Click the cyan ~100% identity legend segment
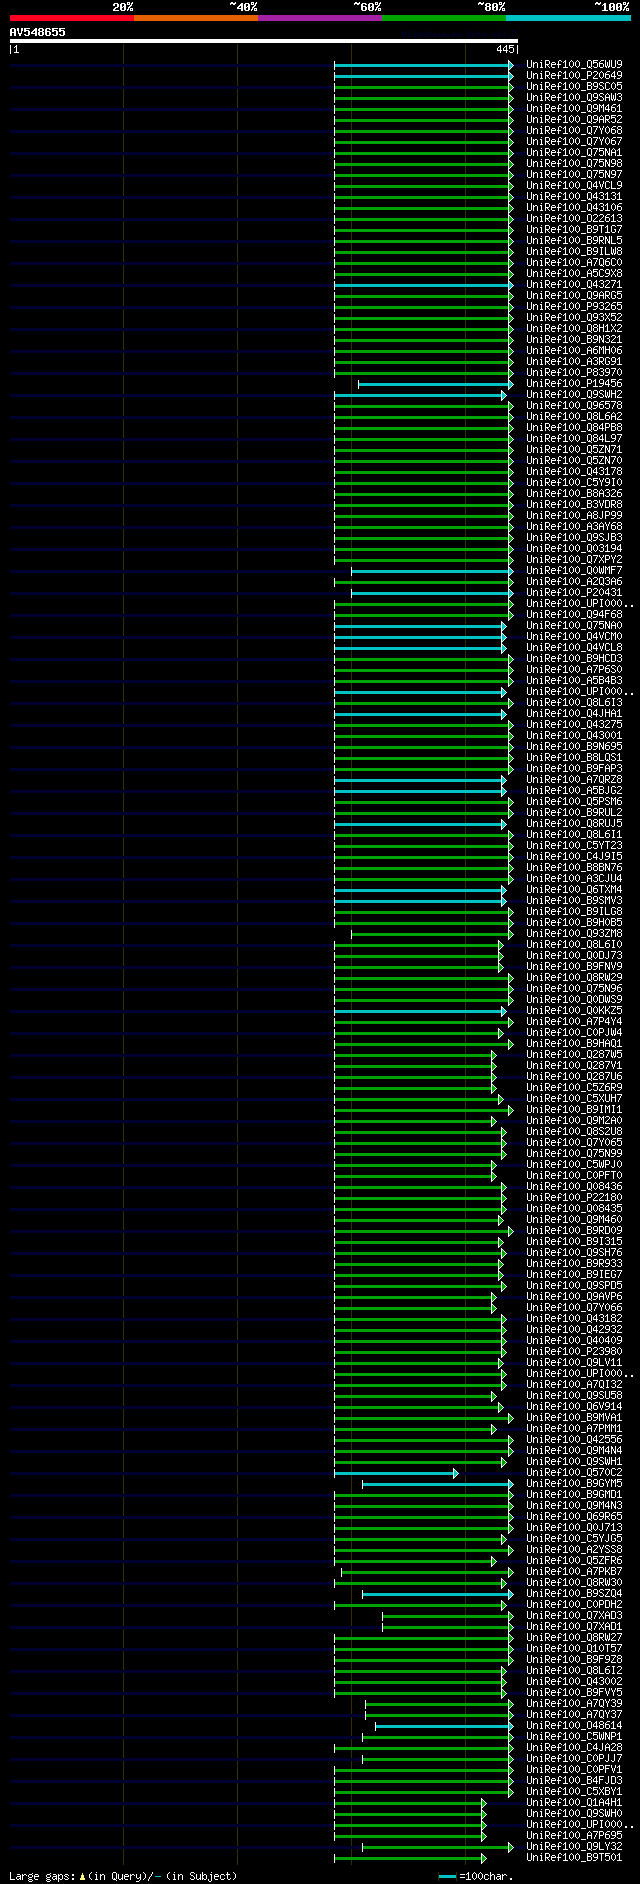 coord(568,18)
